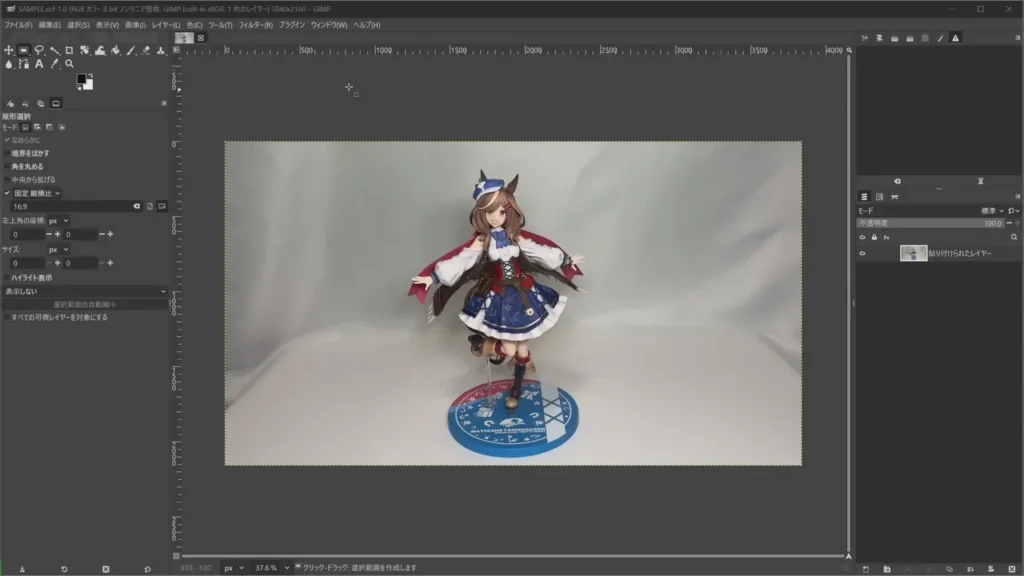Switch to the Layers tab icon
Image resolution: width=1024 pixels, height=576 pixels.
864,197
